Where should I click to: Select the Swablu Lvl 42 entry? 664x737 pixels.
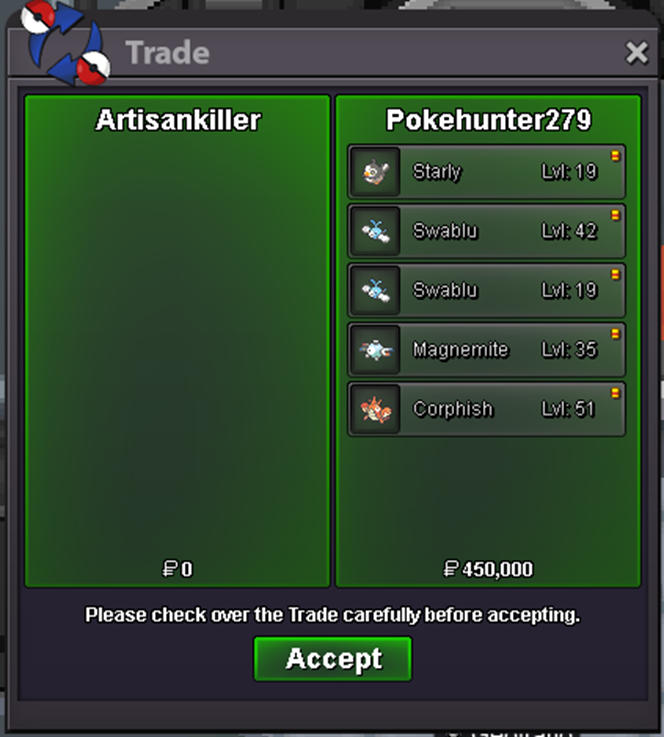486,231
